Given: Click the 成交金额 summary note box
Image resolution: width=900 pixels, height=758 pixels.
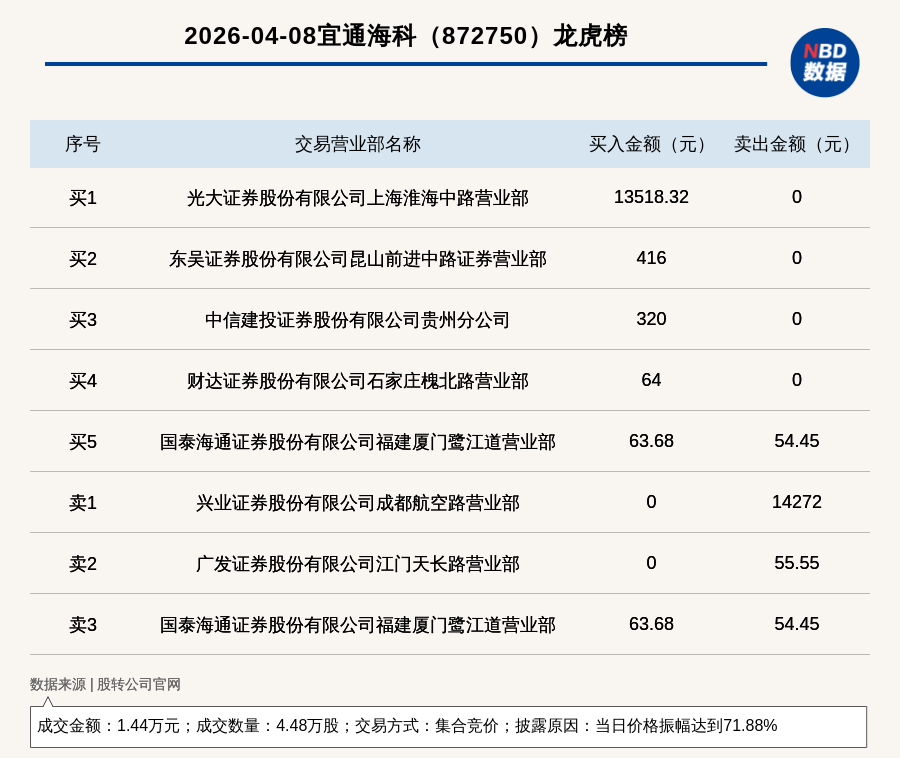Looking at the screenshot, I should [448, 726].
